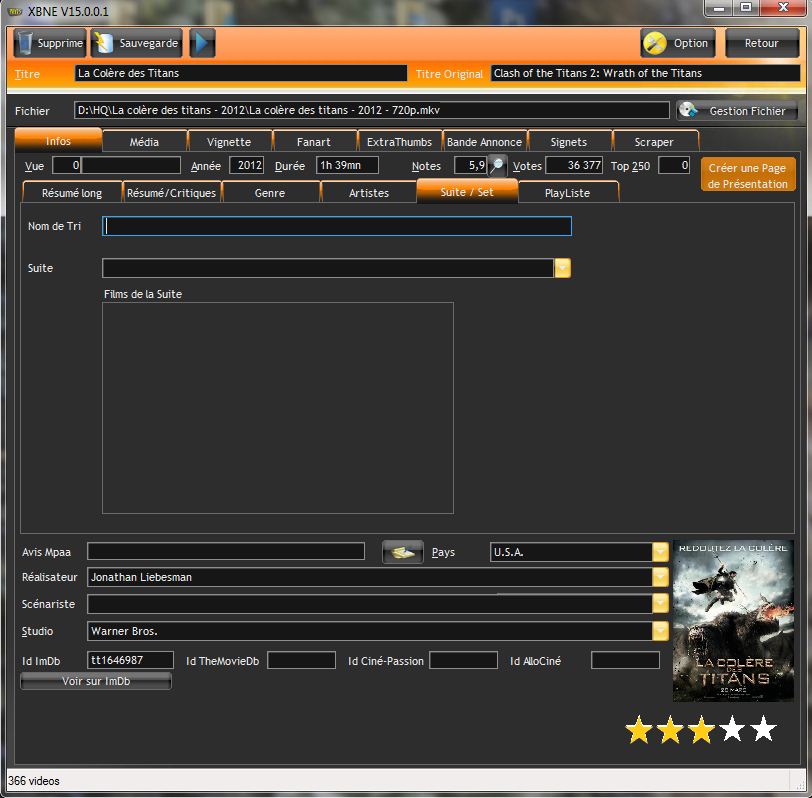Open Gestion Fichier disc icon button

tap(737, 111)
